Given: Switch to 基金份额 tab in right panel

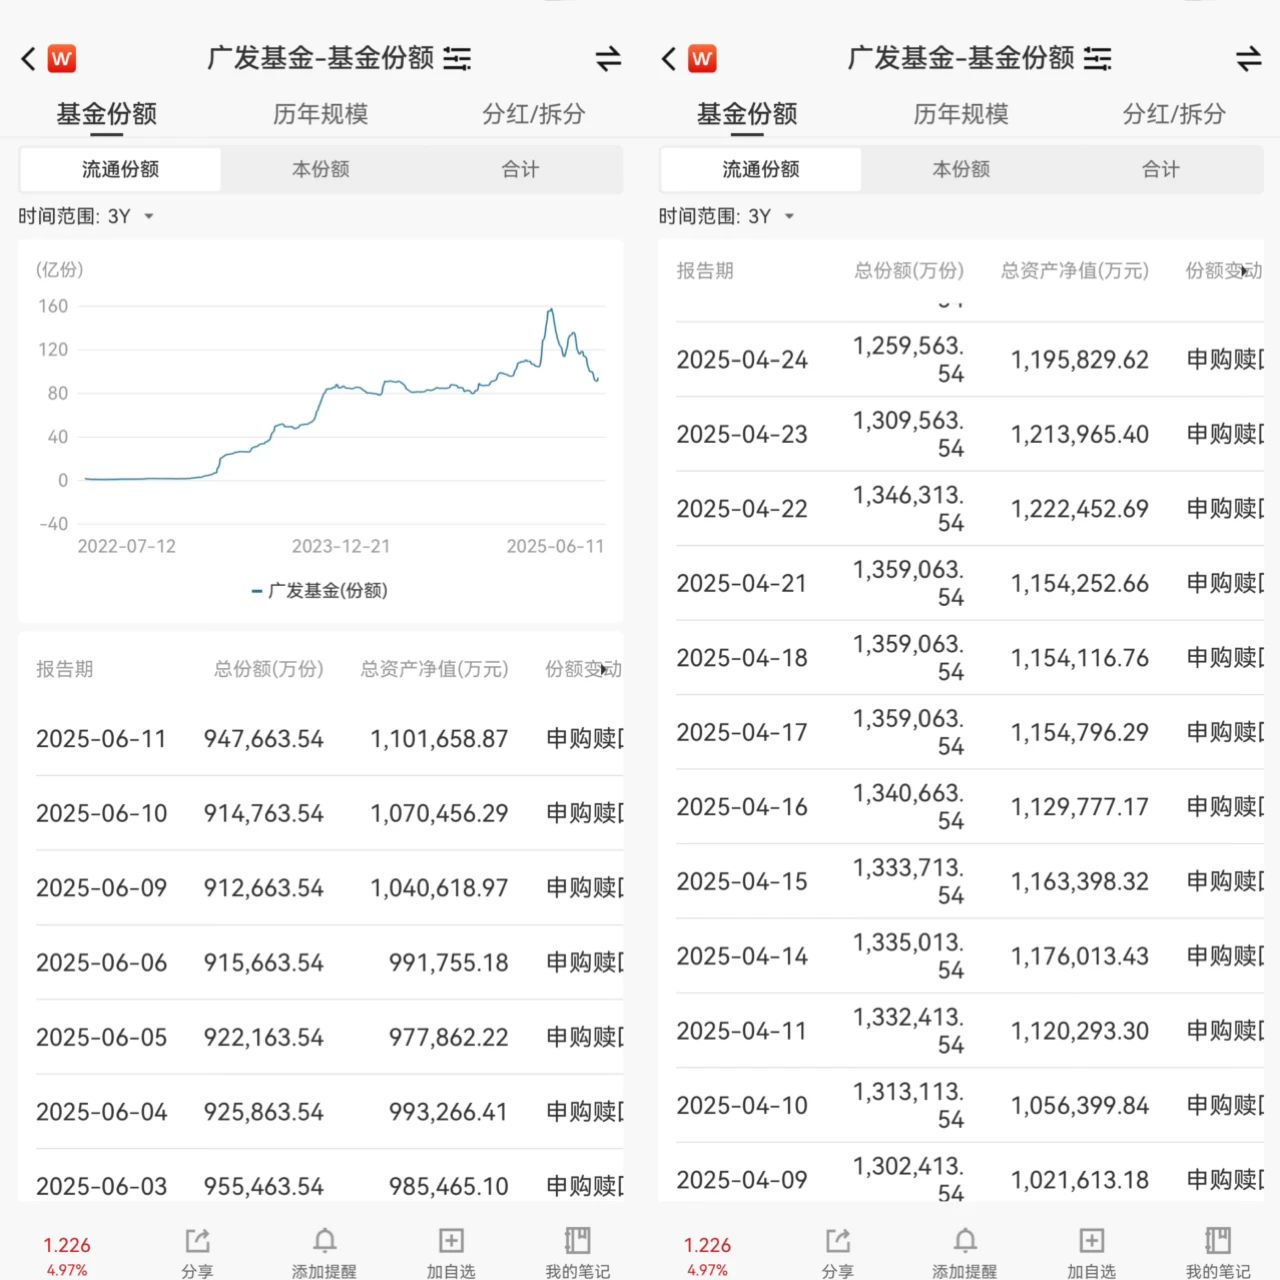Looking at the screenshot, I should (x=746, y=114).
